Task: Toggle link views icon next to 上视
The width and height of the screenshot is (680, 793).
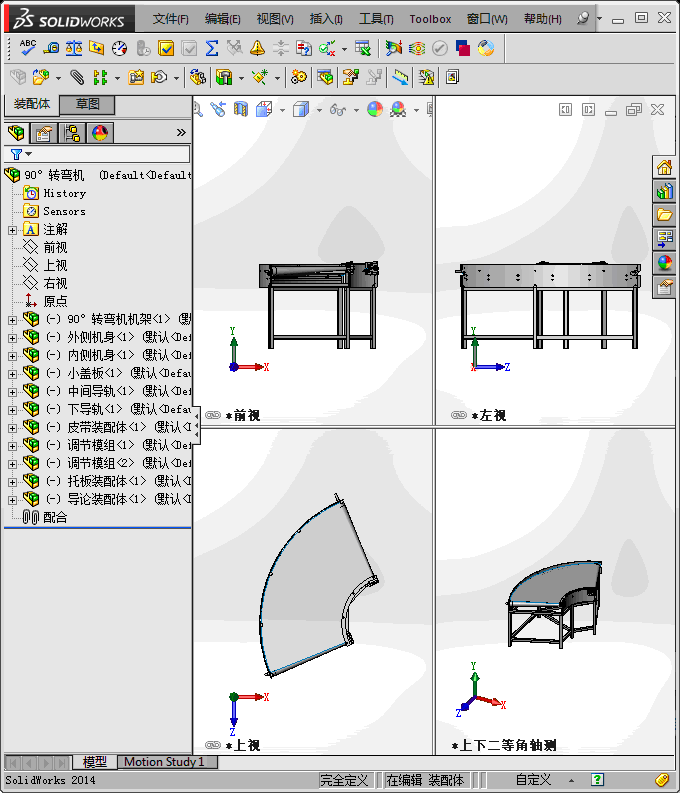Action: point(213,745)
